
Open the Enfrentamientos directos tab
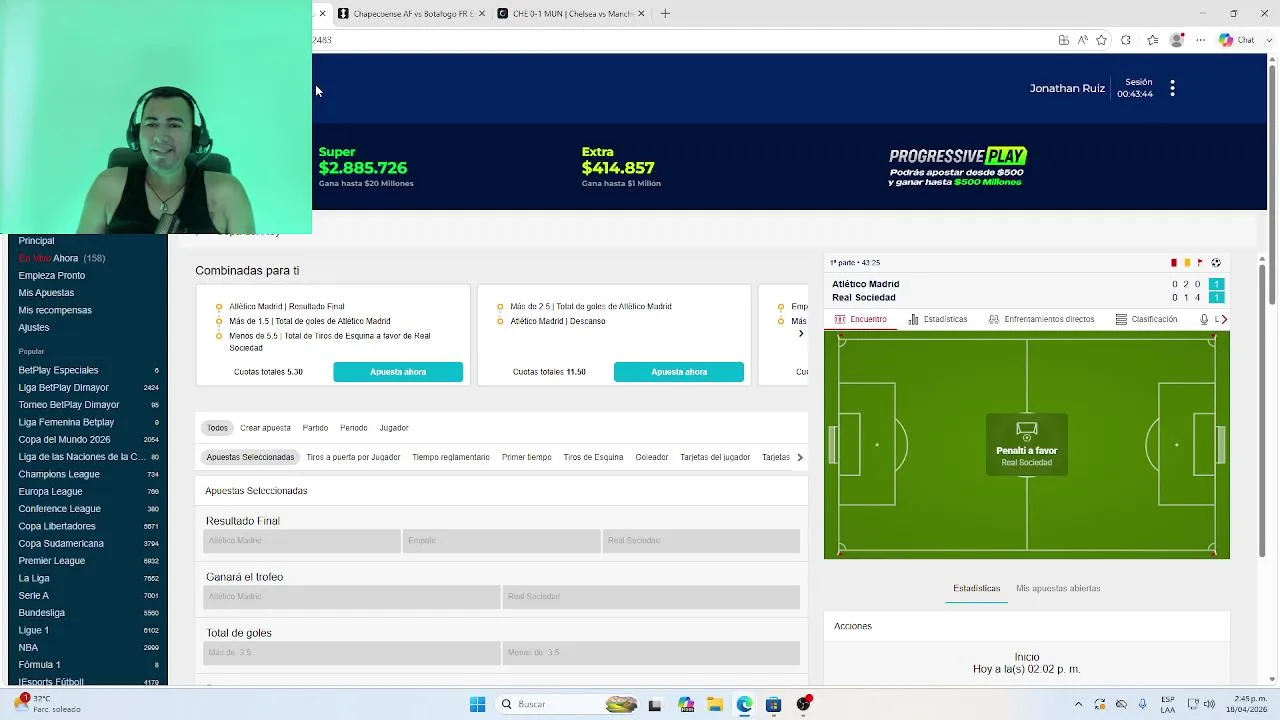click(1042, 319)
